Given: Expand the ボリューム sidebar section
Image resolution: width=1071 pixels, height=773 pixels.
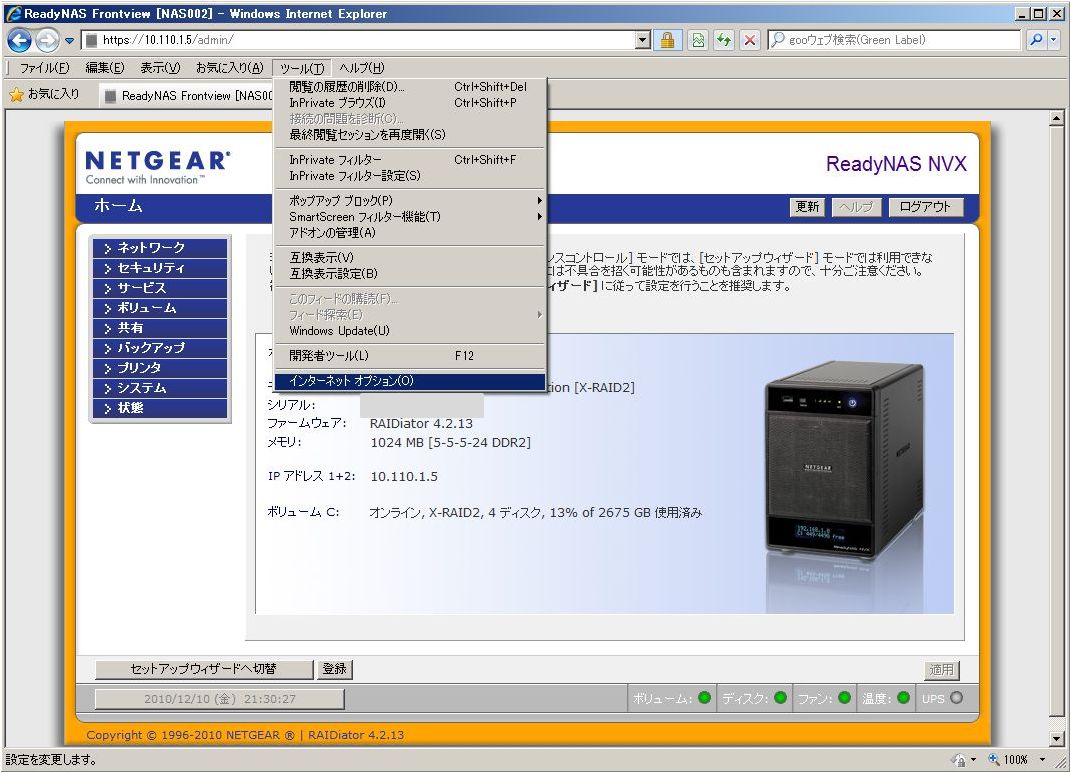Looking at the screenshot, I should [160, 308].
